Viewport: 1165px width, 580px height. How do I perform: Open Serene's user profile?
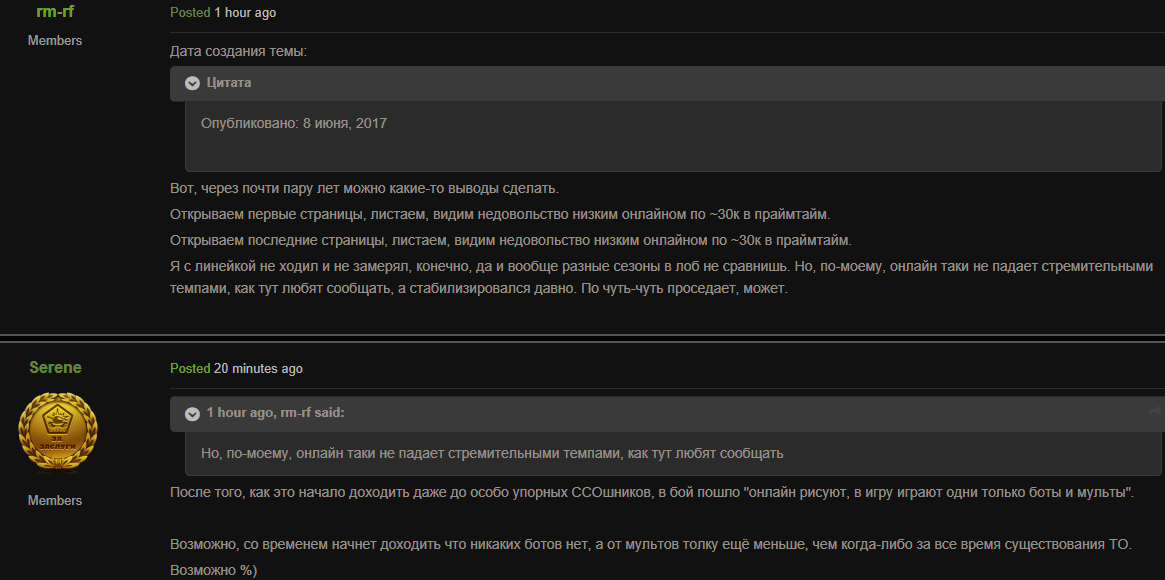click(x=55, y=367)
